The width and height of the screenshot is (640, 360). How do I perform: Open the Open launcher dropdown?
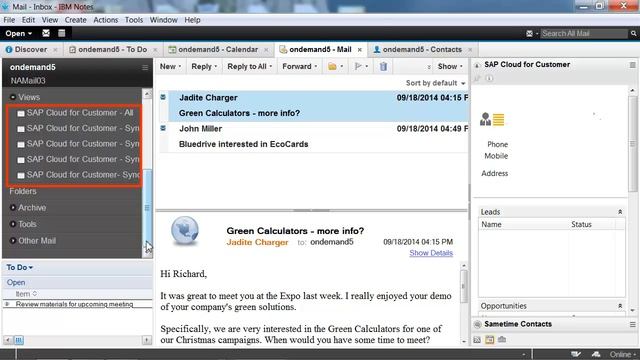[19, 33]
